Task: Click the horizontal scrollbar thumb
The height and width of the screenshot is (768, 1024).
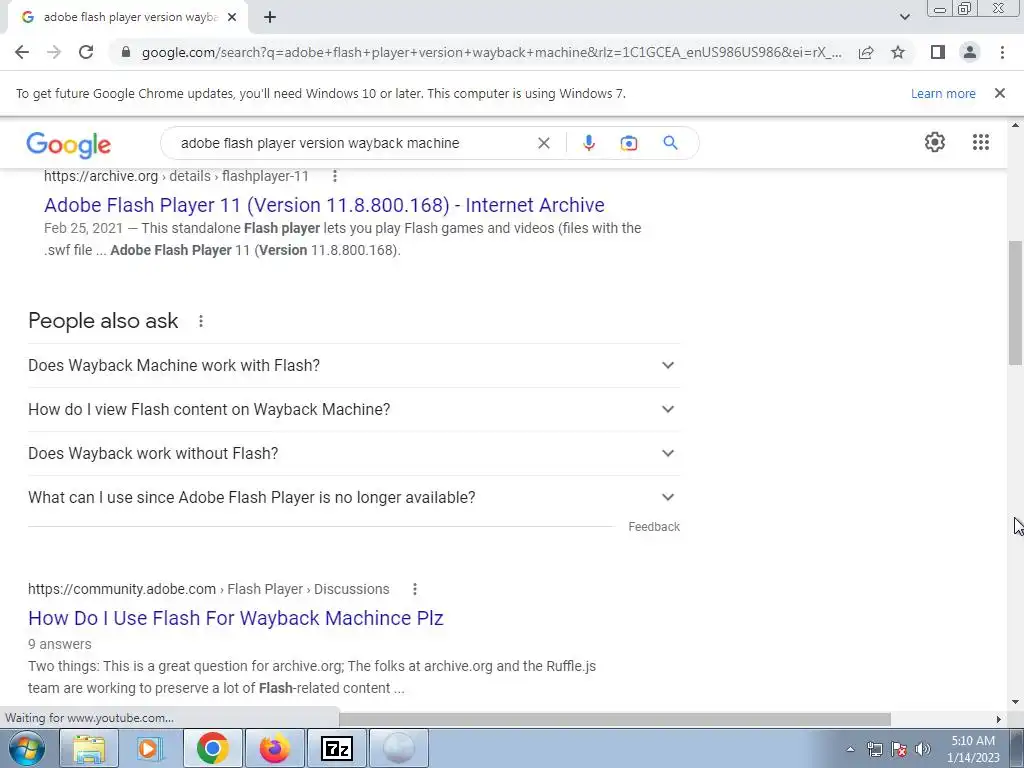Action: coord(615,719)
